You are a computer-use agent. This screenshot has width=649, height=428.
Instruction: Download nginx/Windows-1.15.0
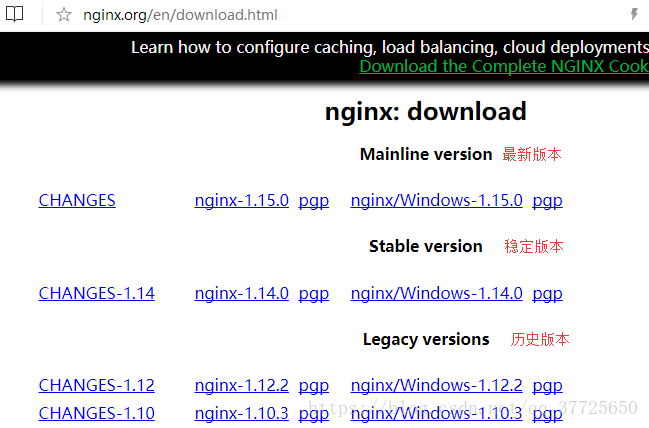[x=437, y=200]
